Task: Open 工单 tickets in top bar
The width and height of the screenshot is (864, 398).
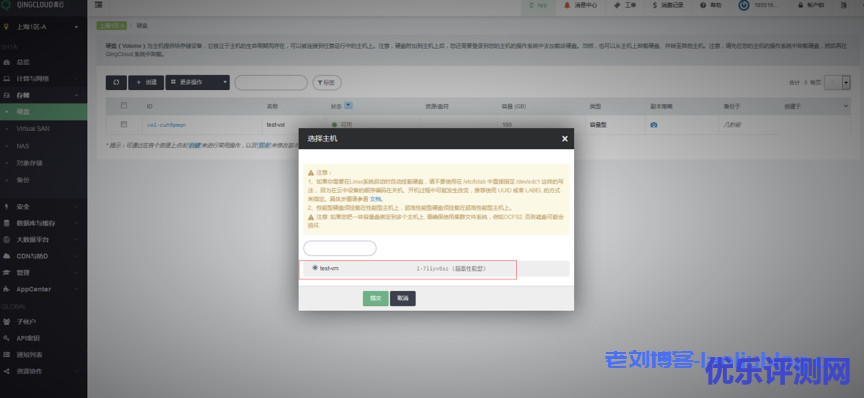Action: [625, 5]
